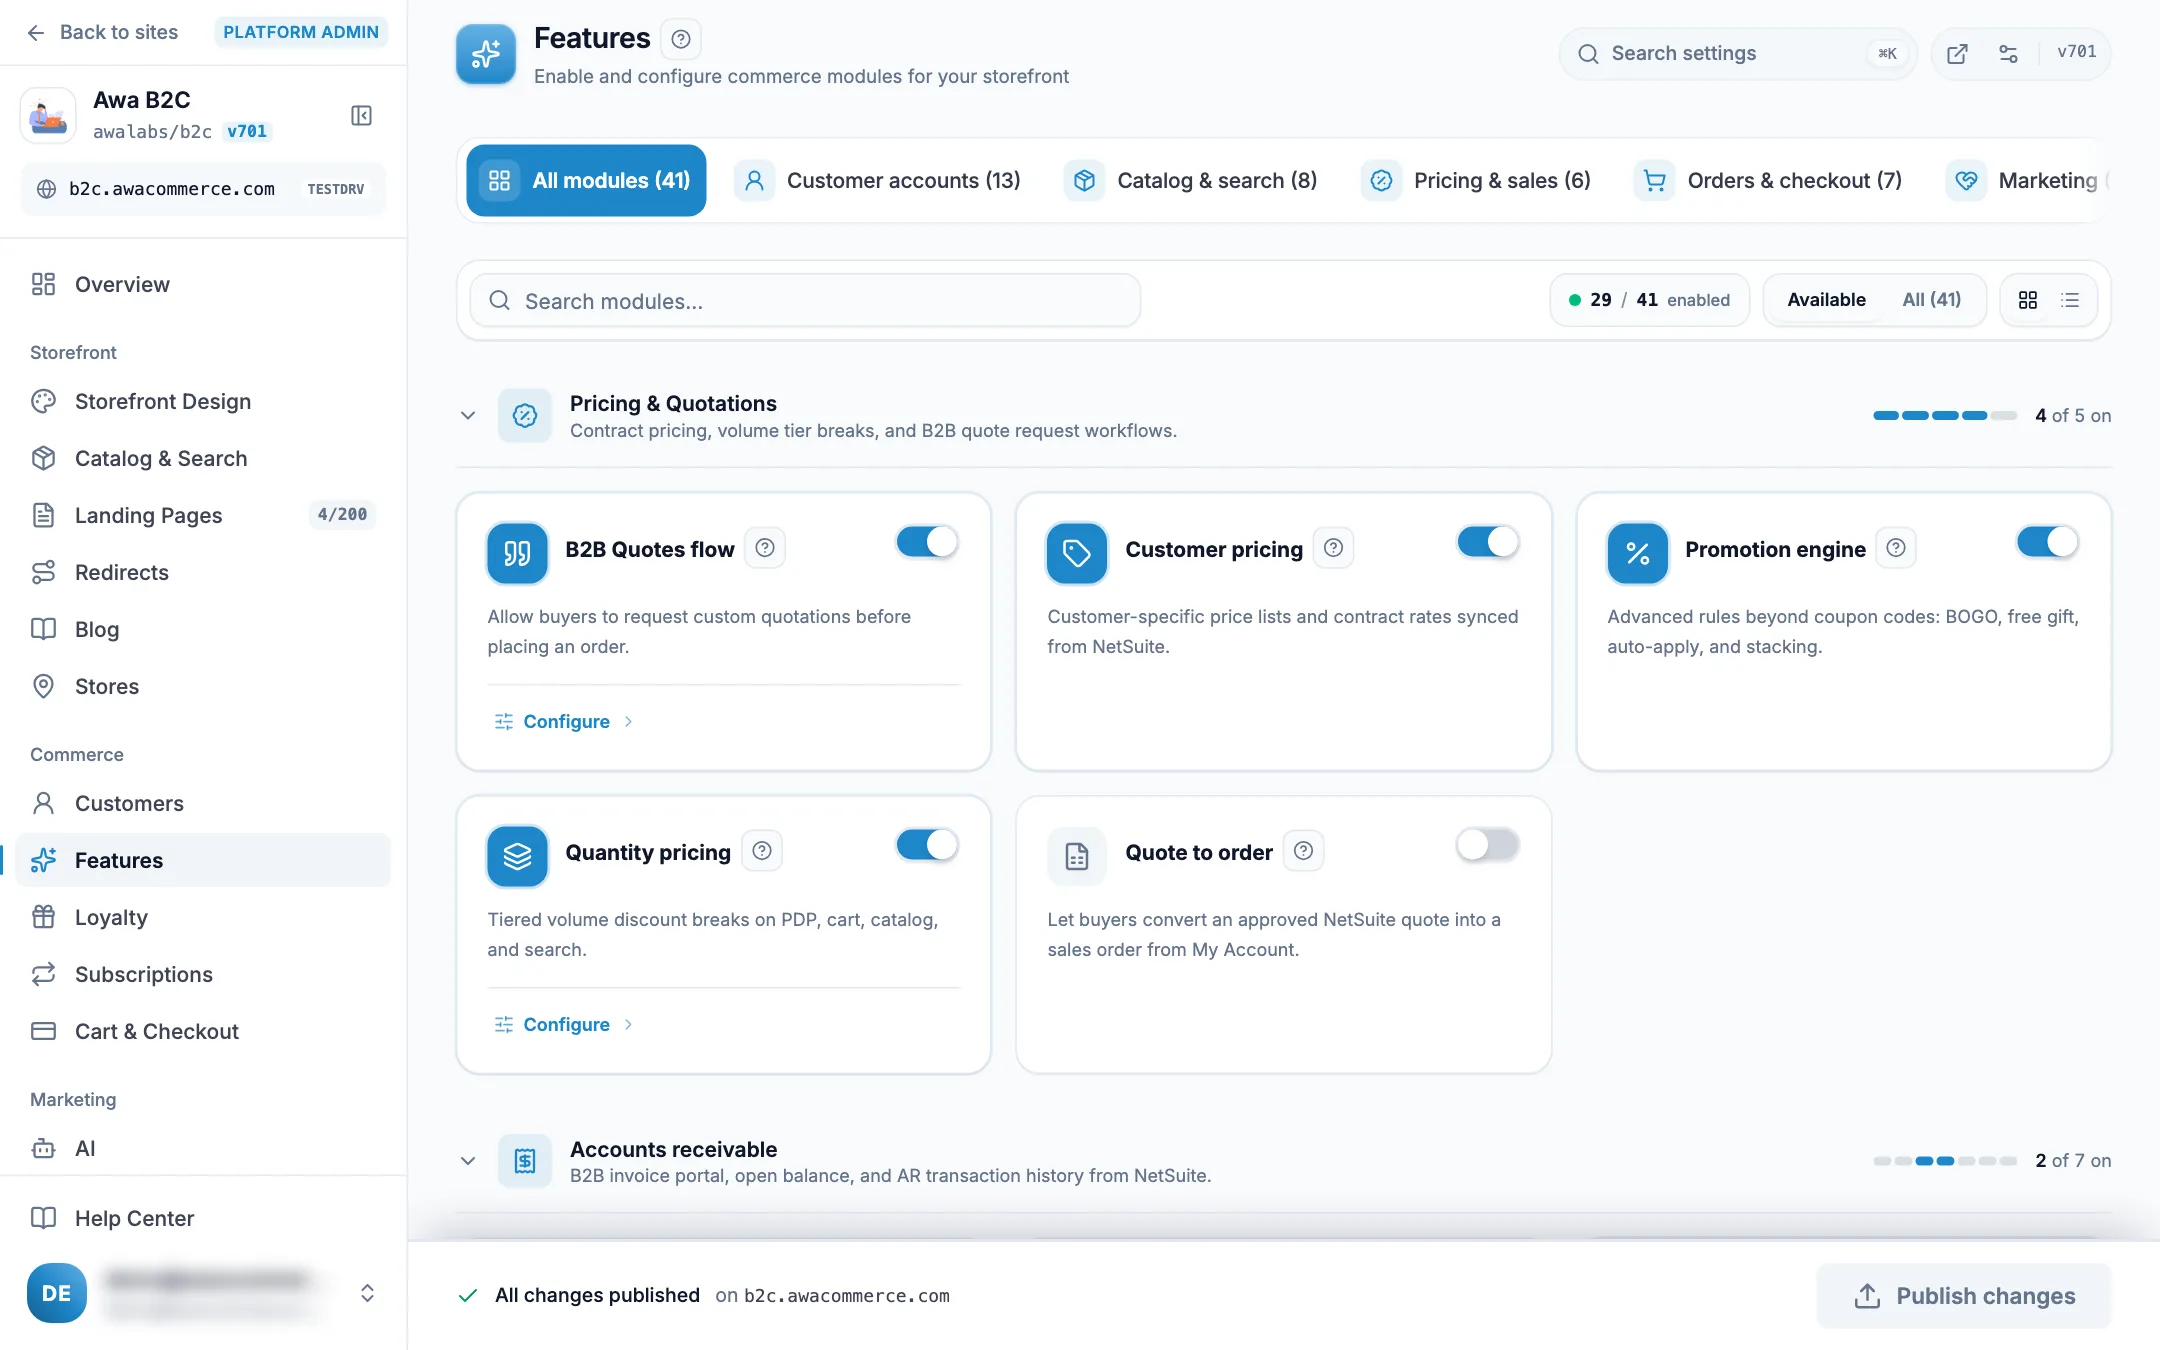
Task: Click the Quantity pricing layers icon
Action: click(517, 856)
